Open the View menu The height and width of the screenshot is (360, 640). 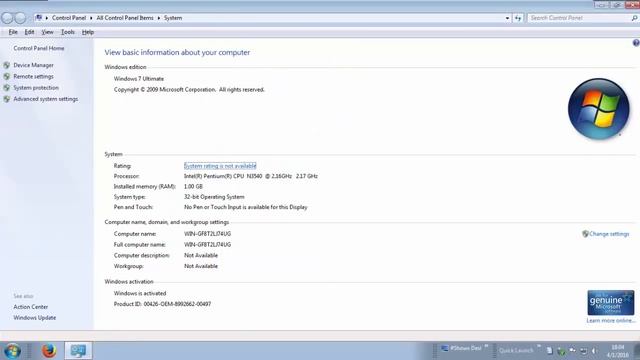tap(47, 32)
